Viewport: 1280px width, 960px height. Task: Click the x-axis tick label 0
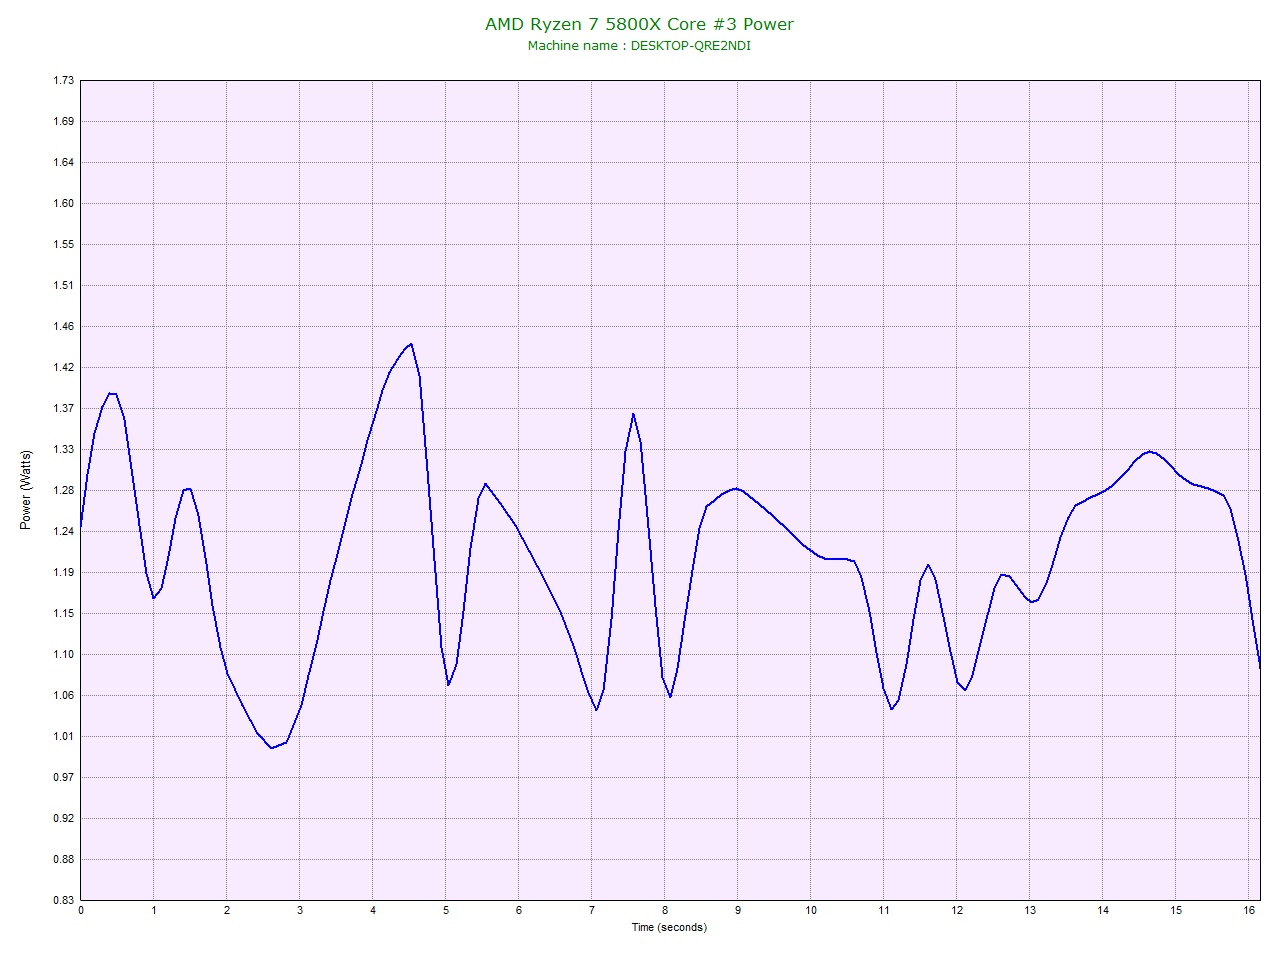pyautogui.click(x=80, y=910)
